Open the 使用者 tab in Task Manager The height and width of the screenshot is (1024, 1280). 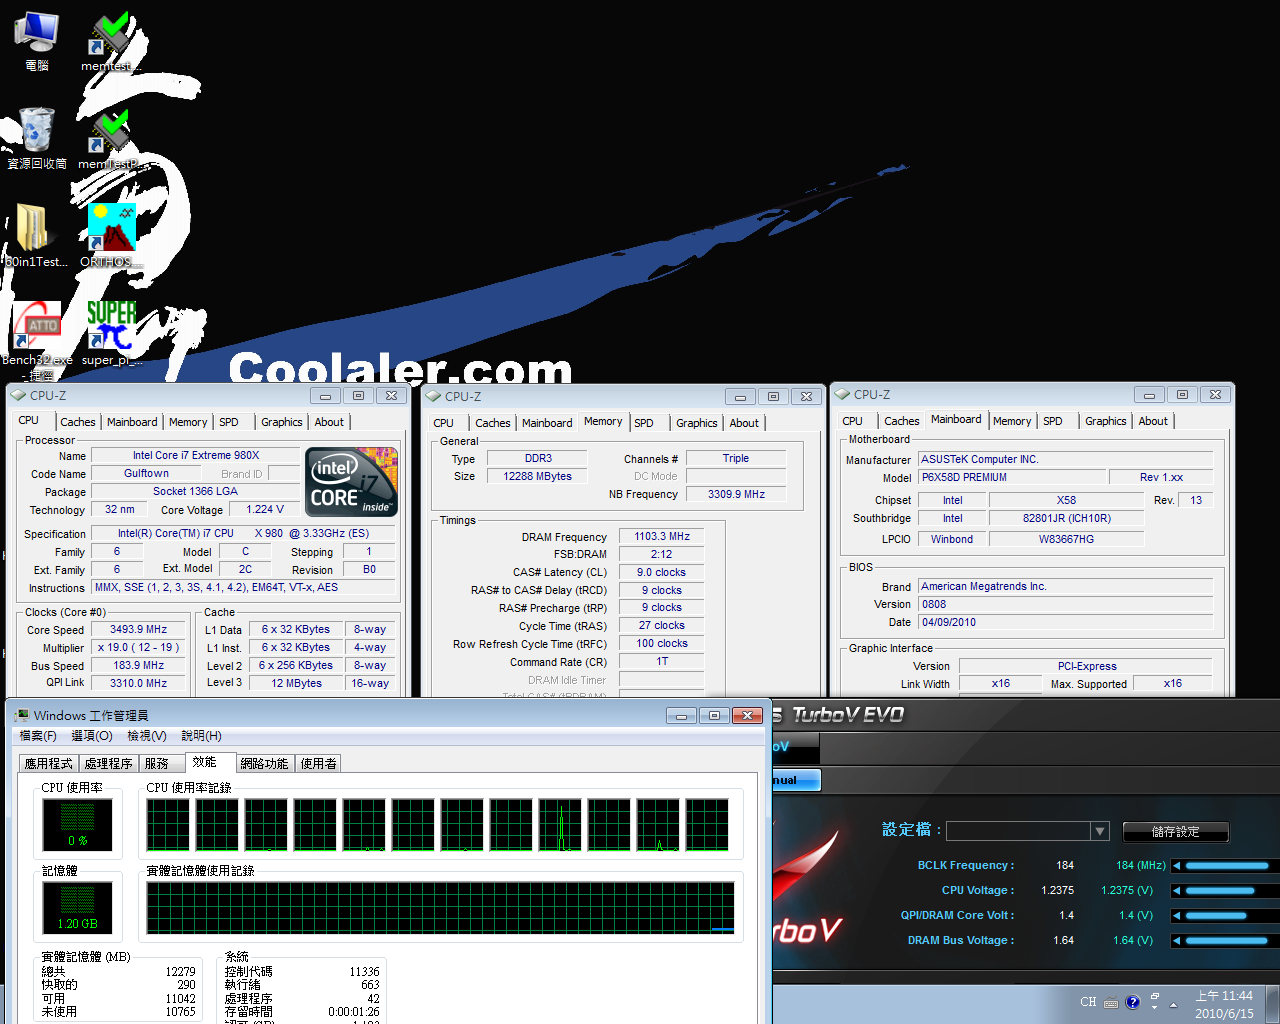click(x=319, y=763)
